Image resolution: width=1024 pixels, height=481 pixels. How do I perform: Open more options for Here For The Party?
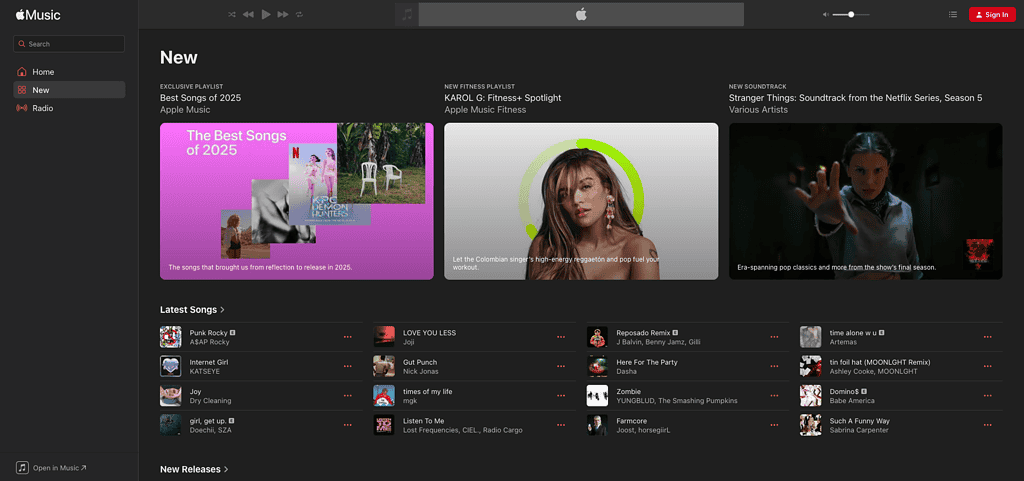pyautogui.click(x=774, y=366)
